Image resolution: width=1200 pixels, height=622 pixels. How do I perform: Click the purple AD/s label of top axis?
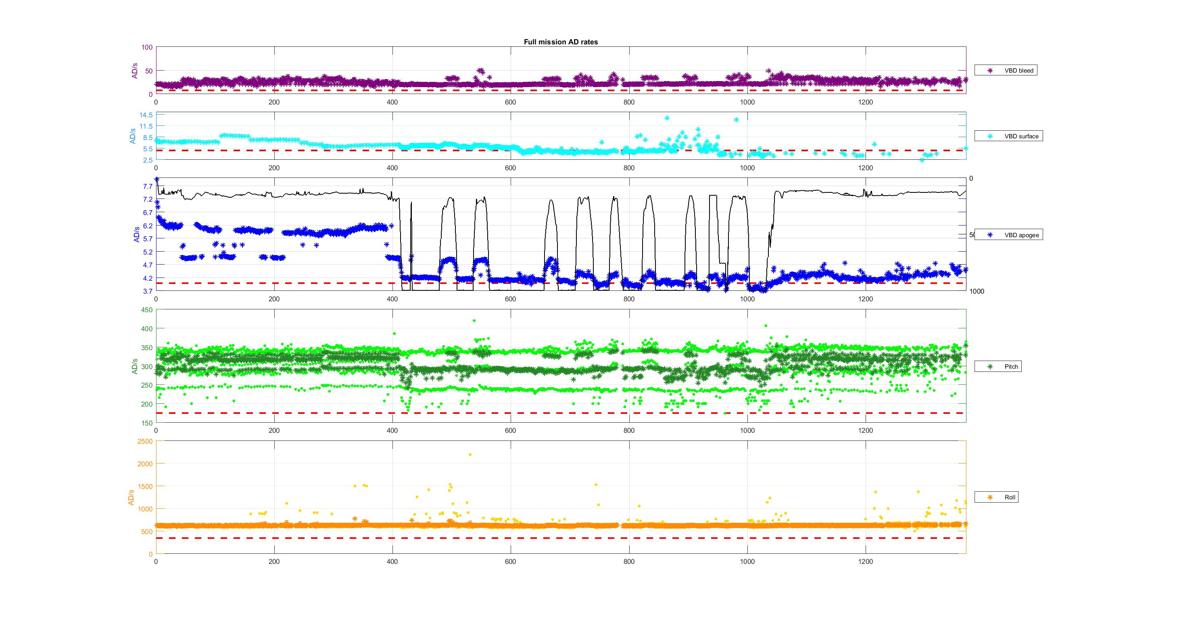pyautogui.click(x=134, y=70)
